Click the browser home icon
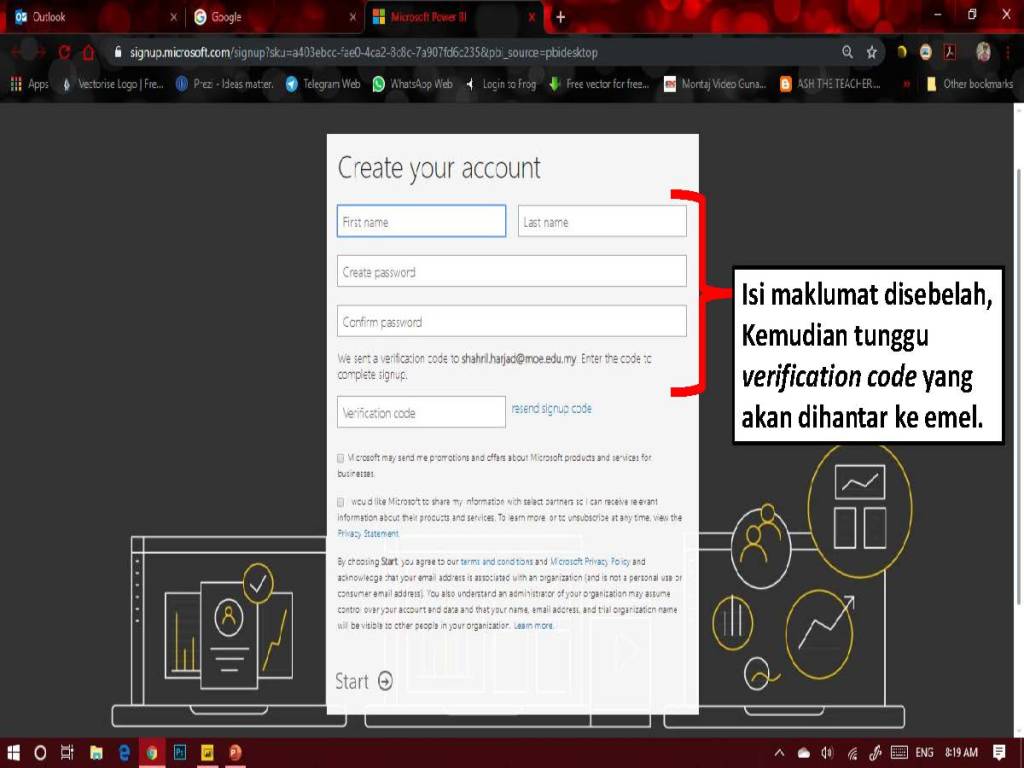Screen dimensions: 1024x768 [88, 52]
